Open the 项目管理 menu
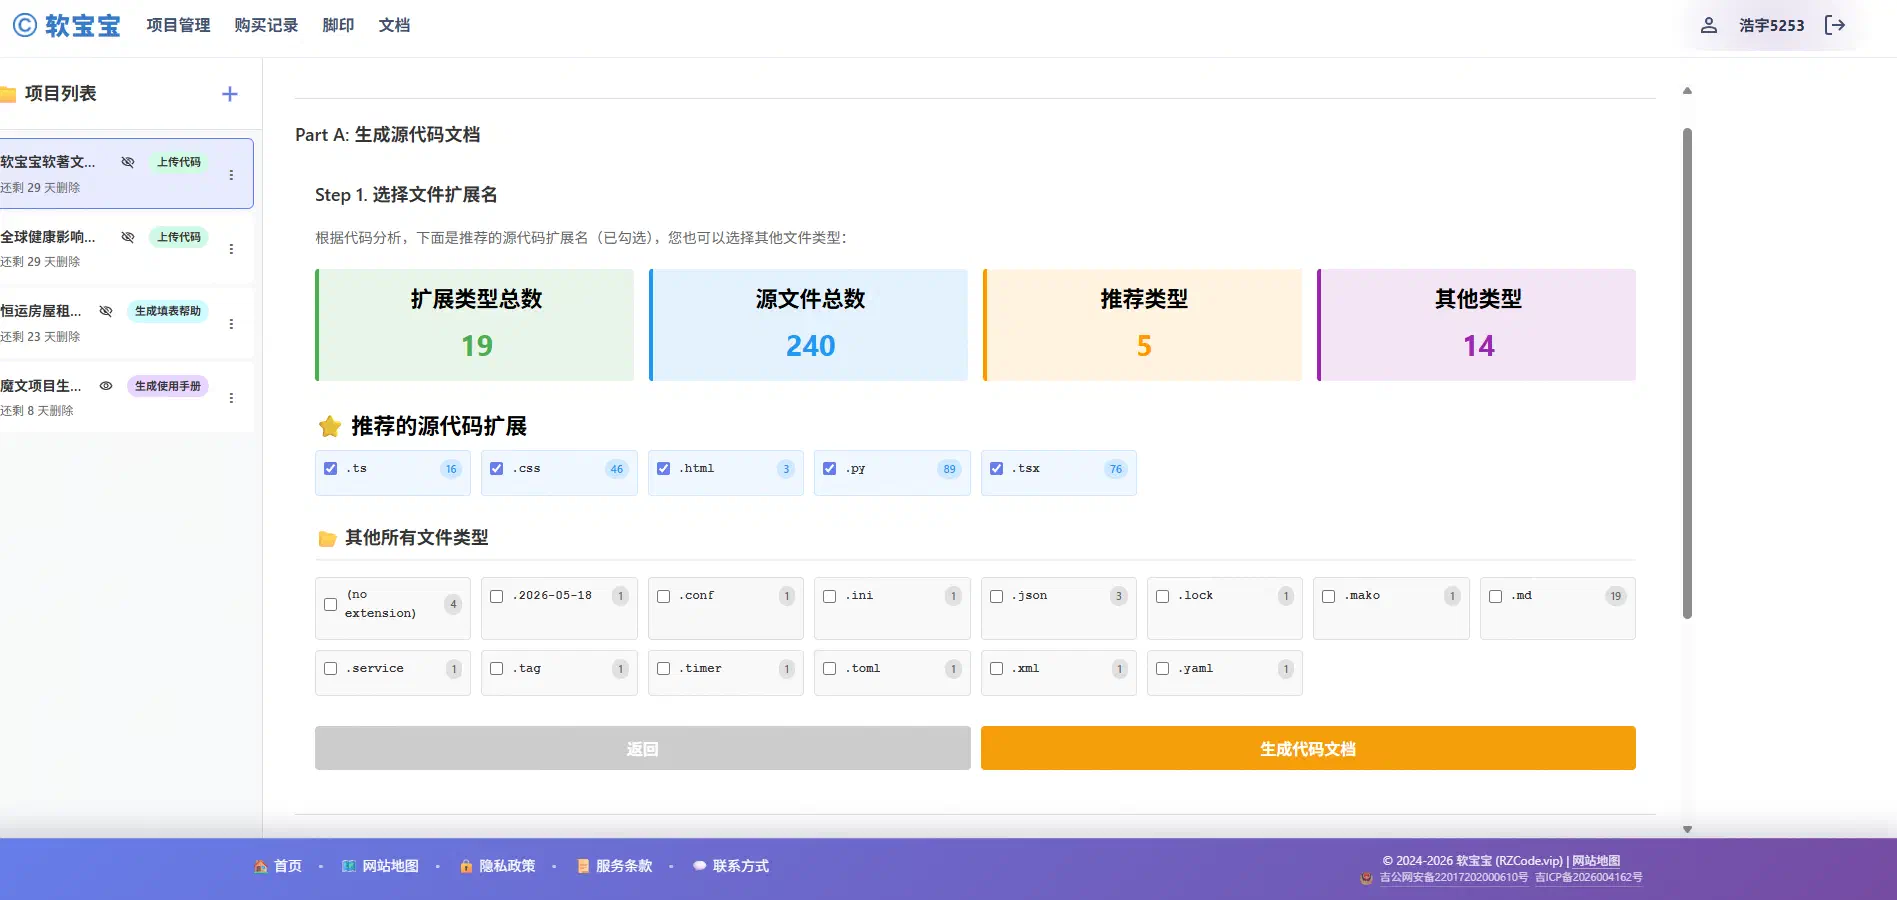 coord(178,25)
